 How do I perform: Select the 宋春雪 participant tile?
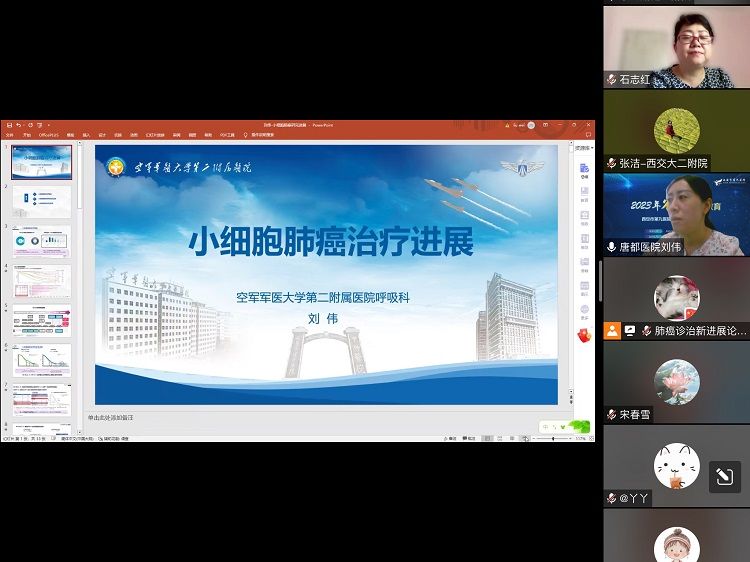[x=676, y=382]
